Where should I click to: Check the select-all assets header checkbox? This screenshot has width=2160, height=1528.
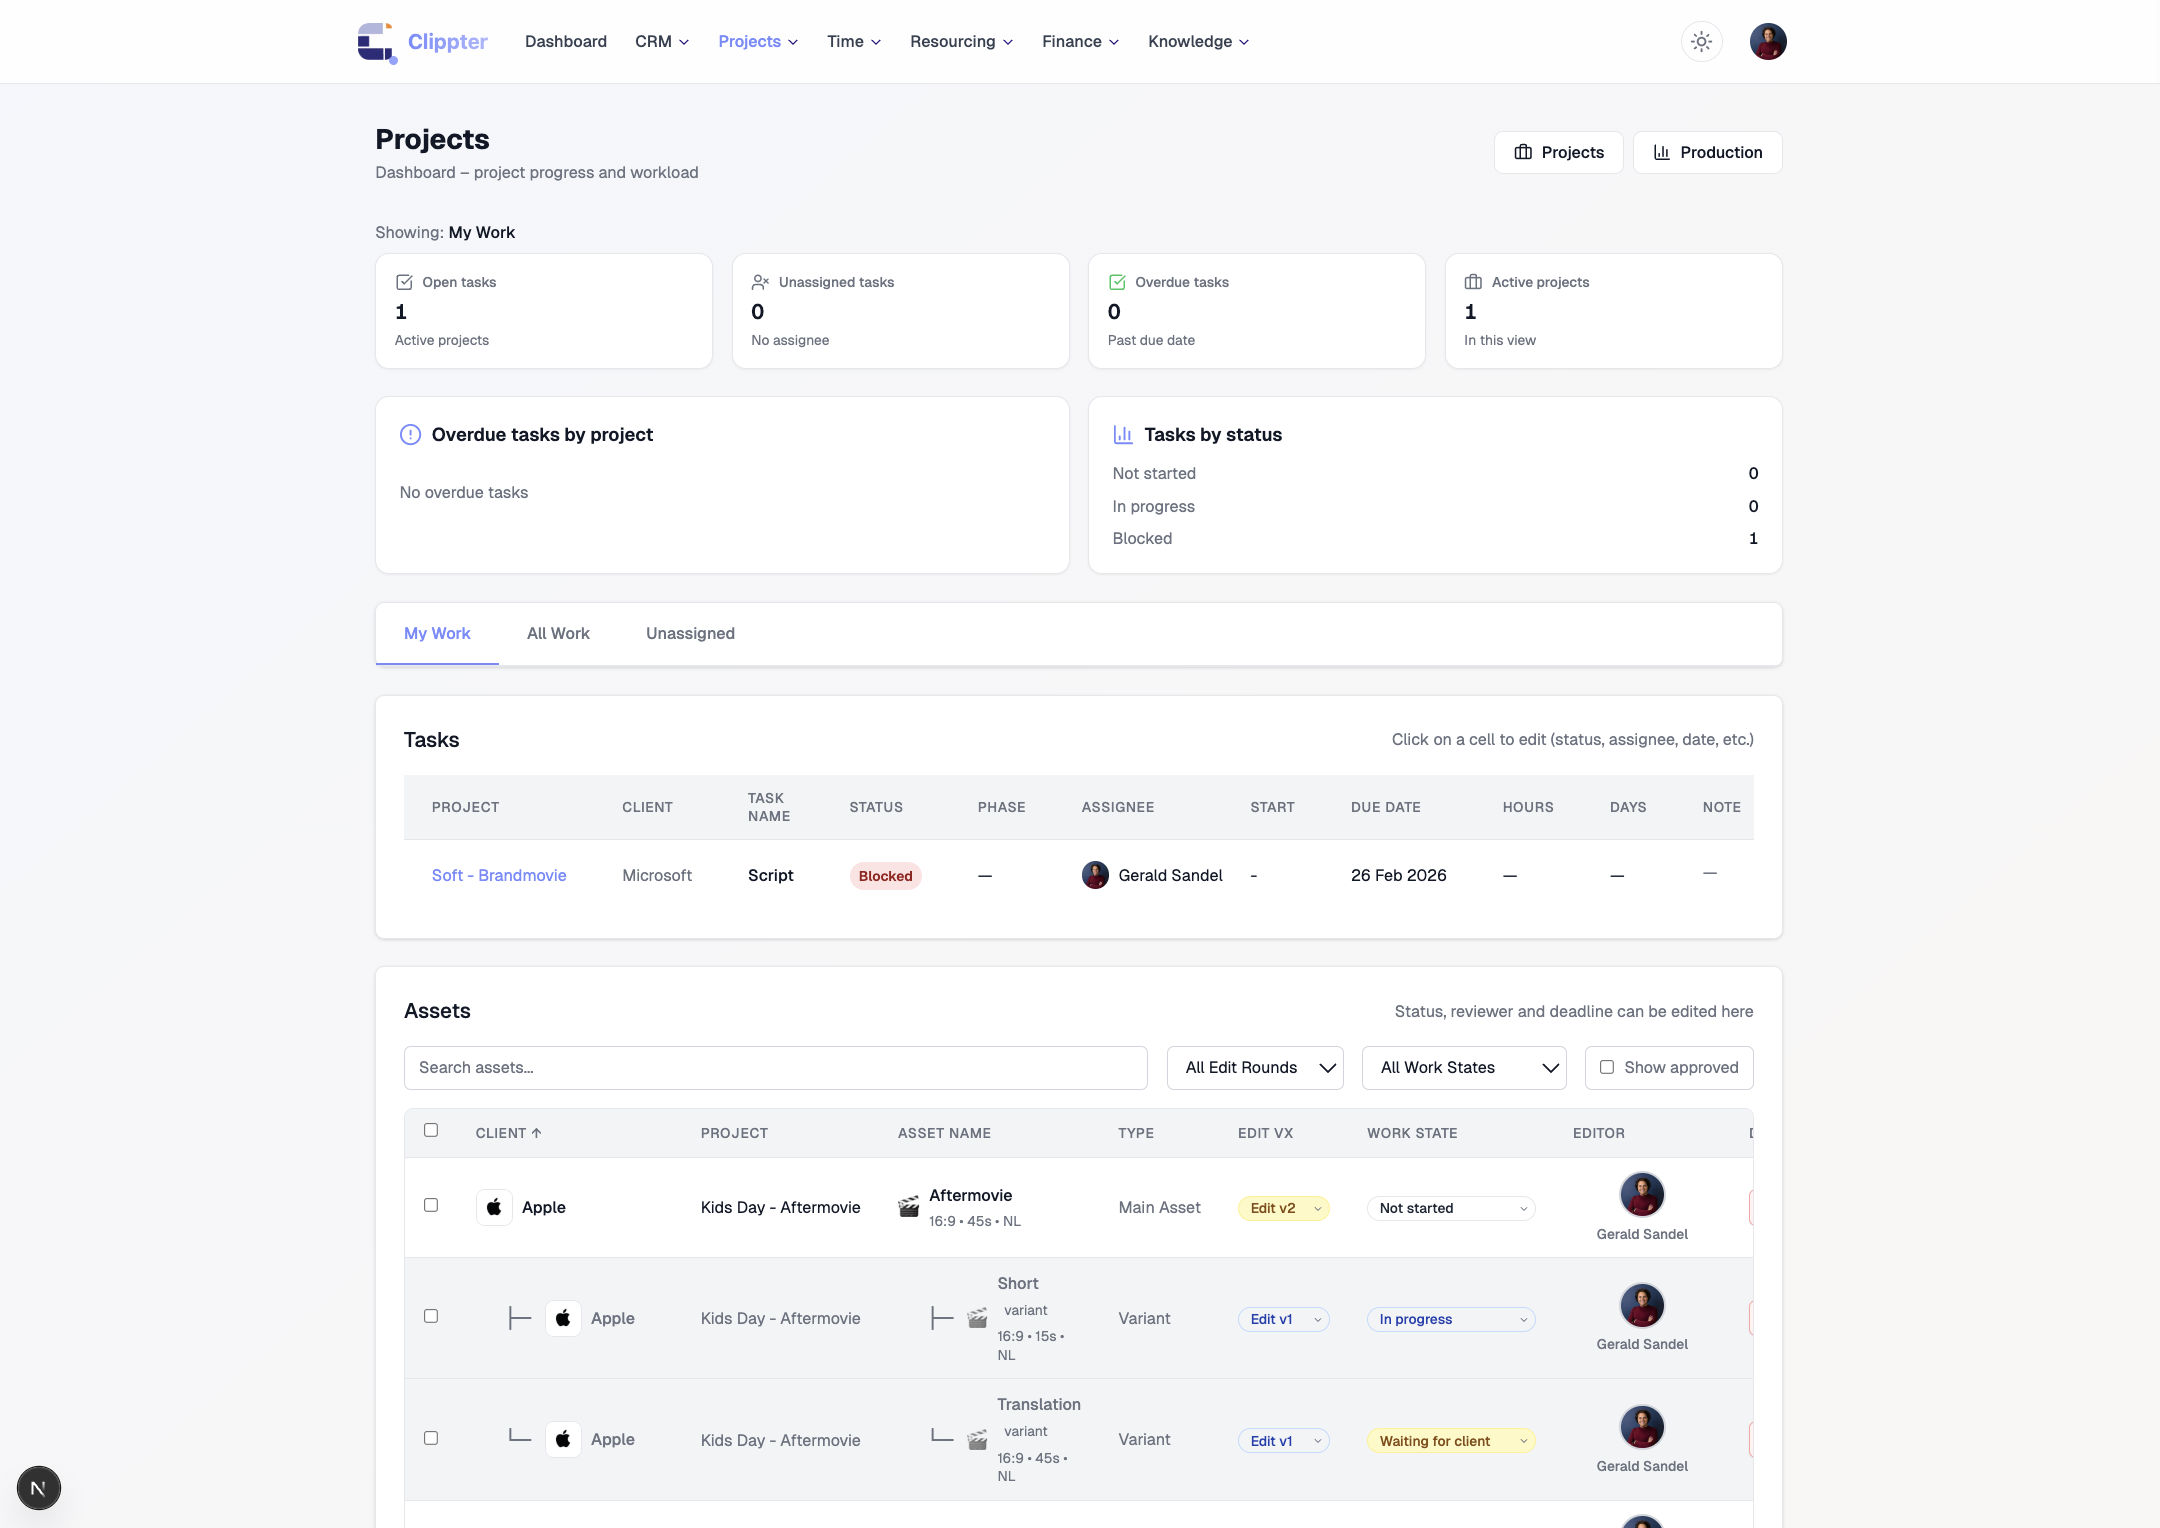coord(431,1130)
